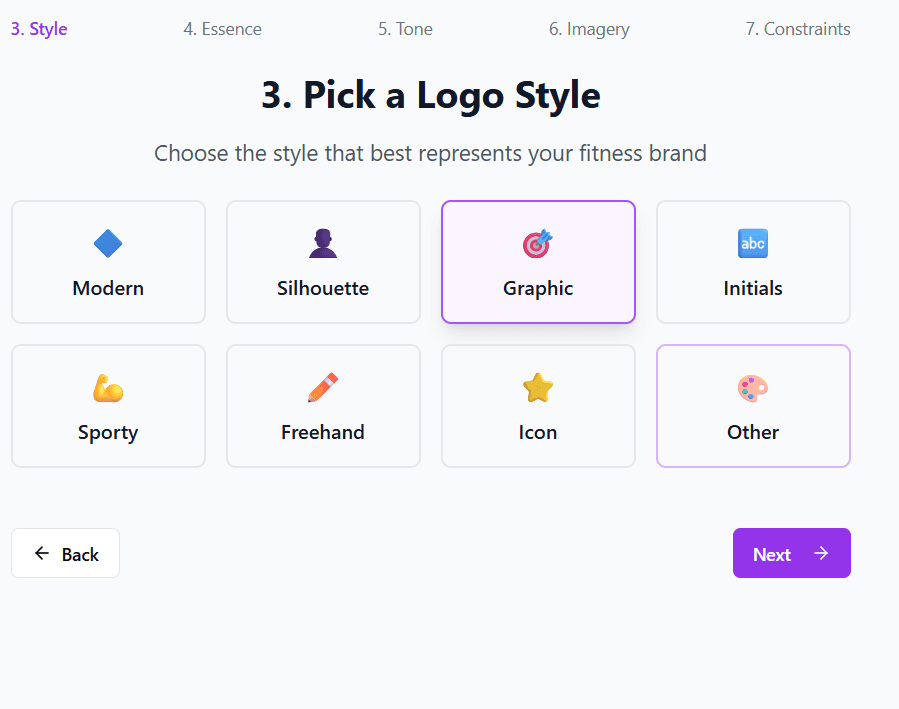This screenshot has height=709, width=899.
Task: Choose the Sporty style label
Action: point(108,432)
